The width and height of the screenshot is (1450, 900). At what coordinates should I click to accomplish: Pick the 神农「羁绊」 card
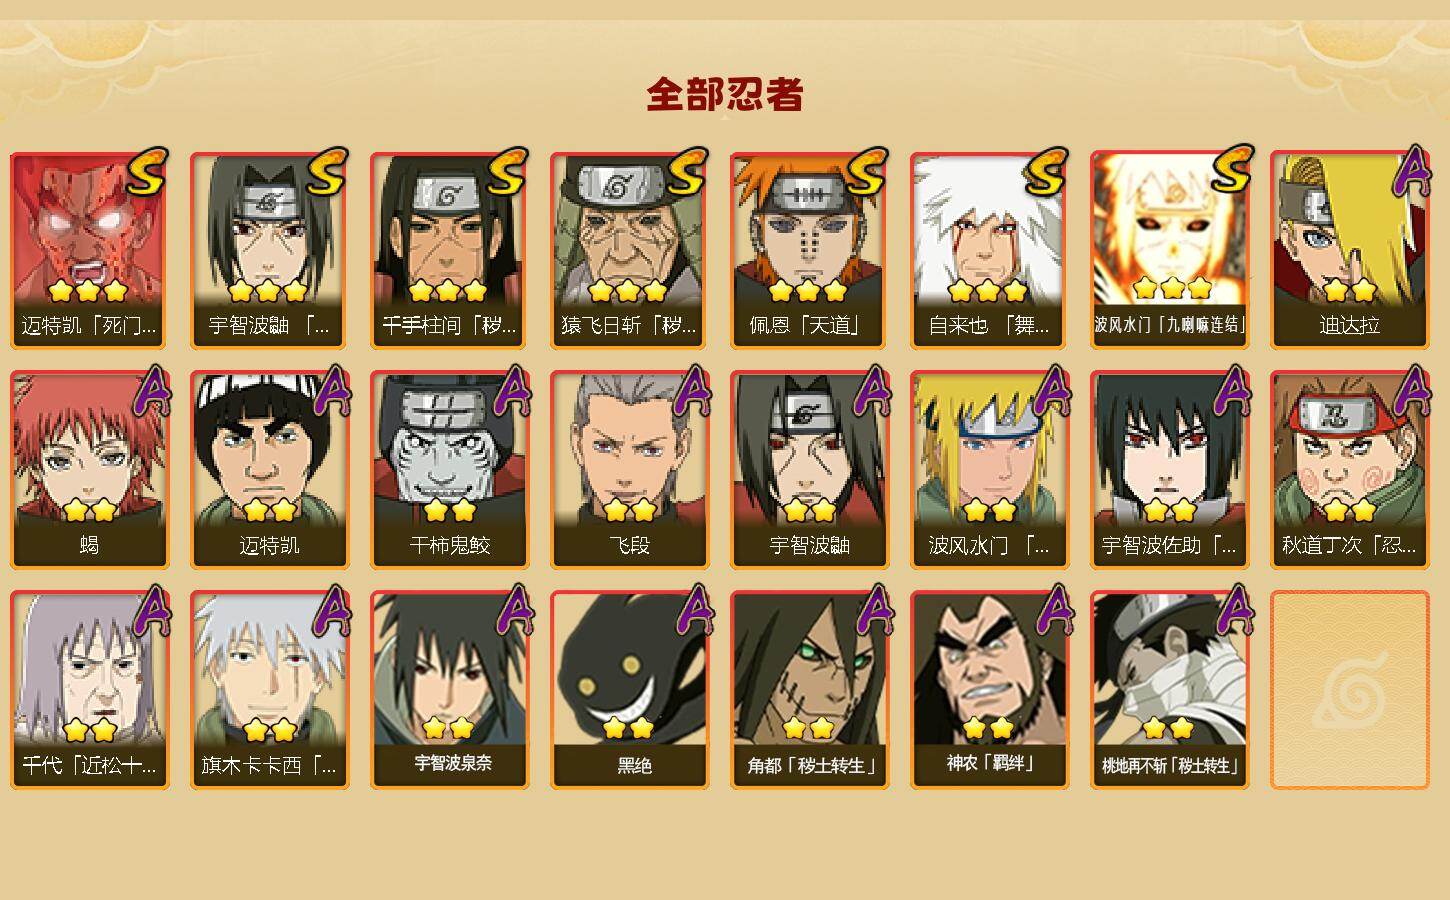(x=989, y=690)
